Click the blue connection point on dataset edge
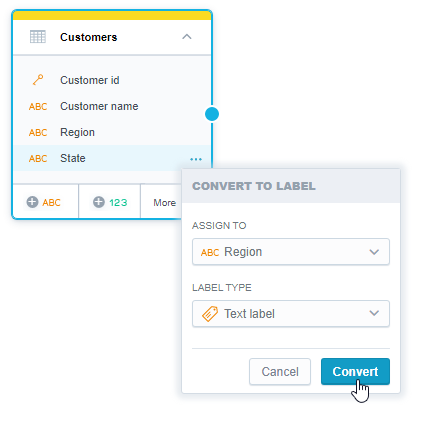 click(212, 114)
